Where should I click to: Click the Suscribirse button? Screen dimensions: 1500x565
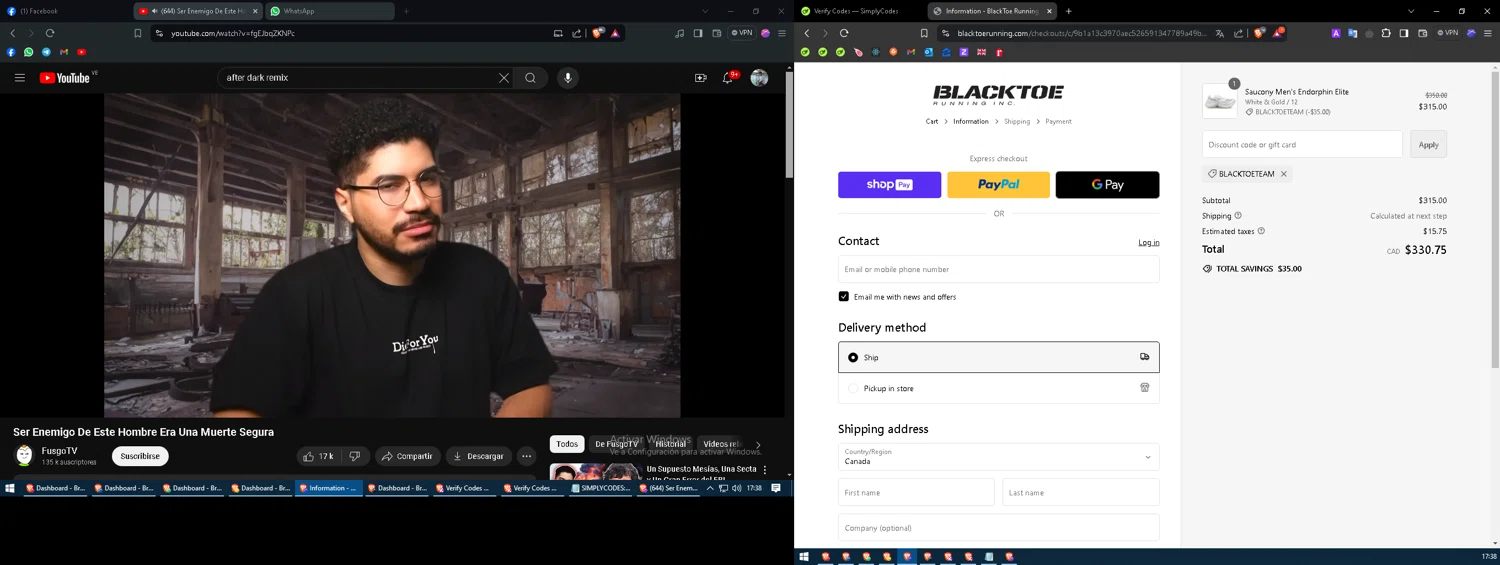tap(140, 456)
